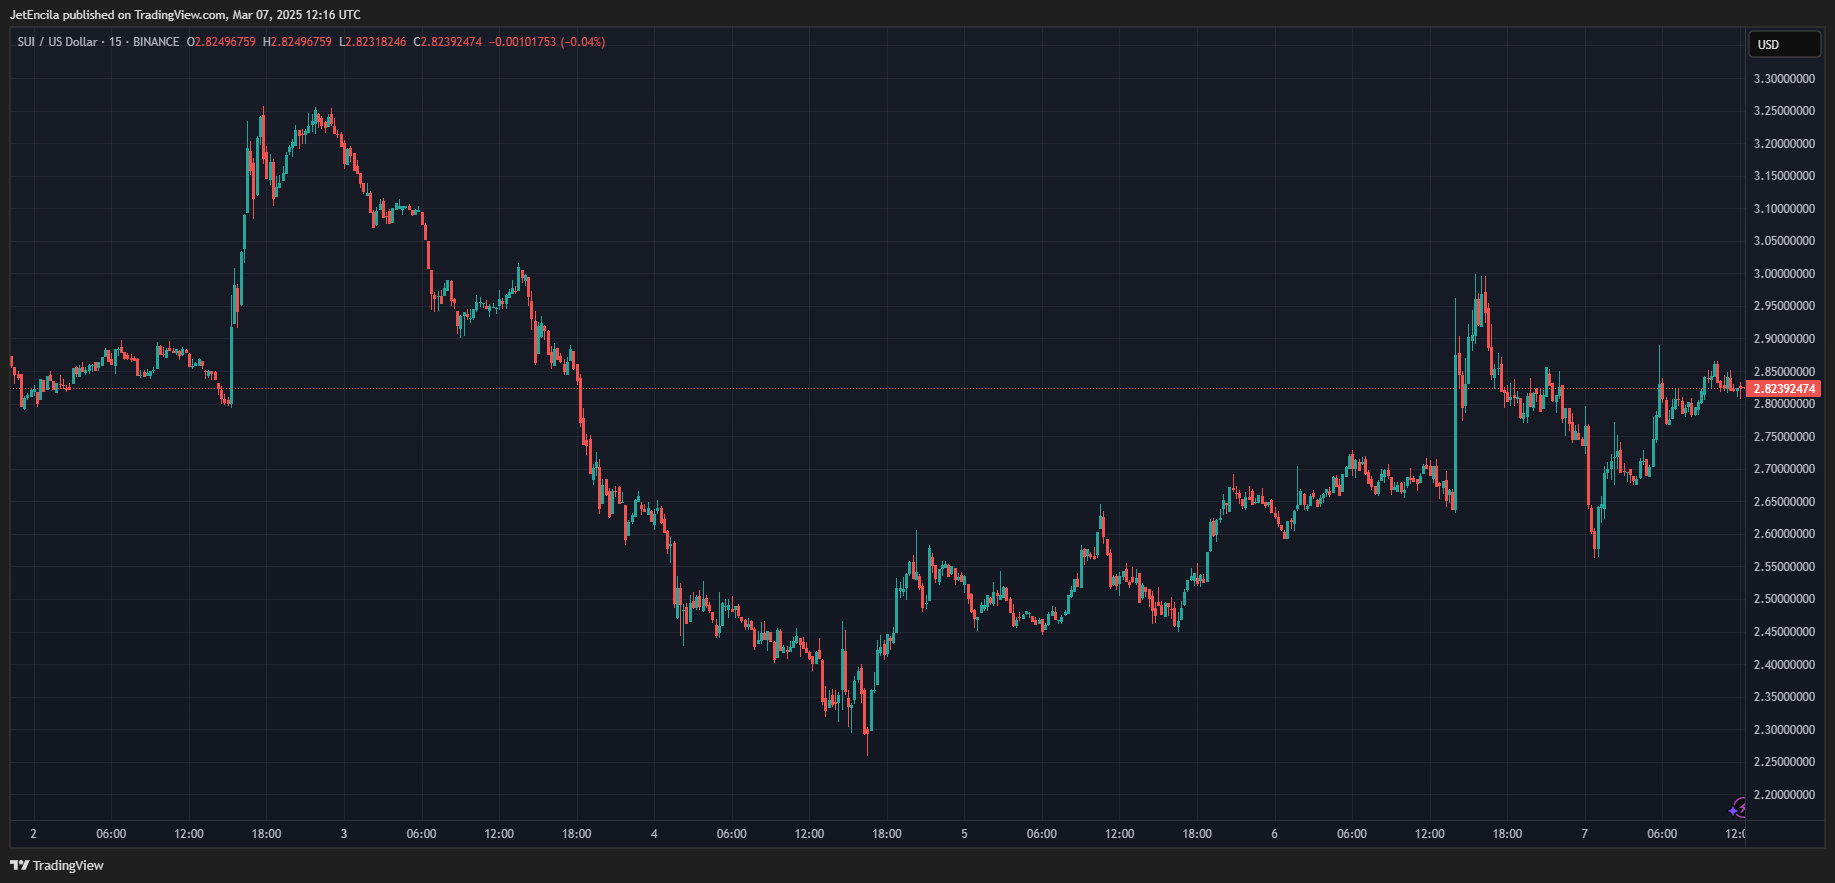Click the 2.40000000 price axis label
This screenshot has height=883, width=1835.
(1784, 665)
